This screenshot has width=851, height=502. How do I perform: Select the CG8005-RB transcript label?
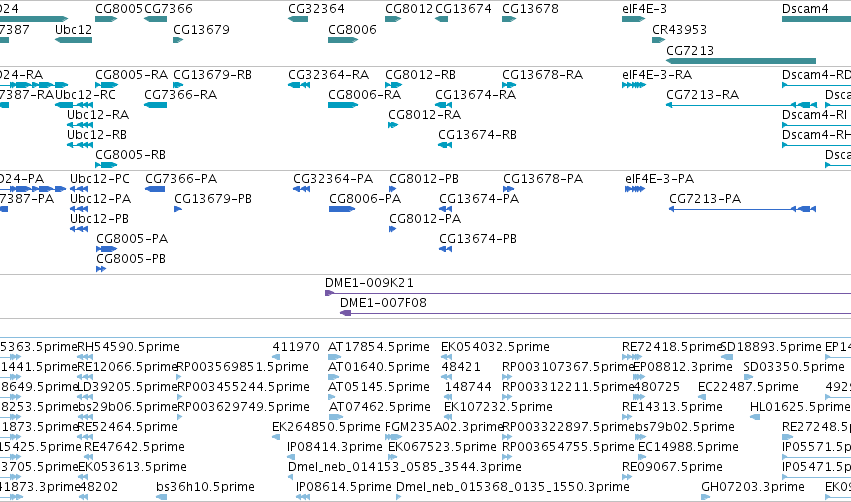[130, 155]
